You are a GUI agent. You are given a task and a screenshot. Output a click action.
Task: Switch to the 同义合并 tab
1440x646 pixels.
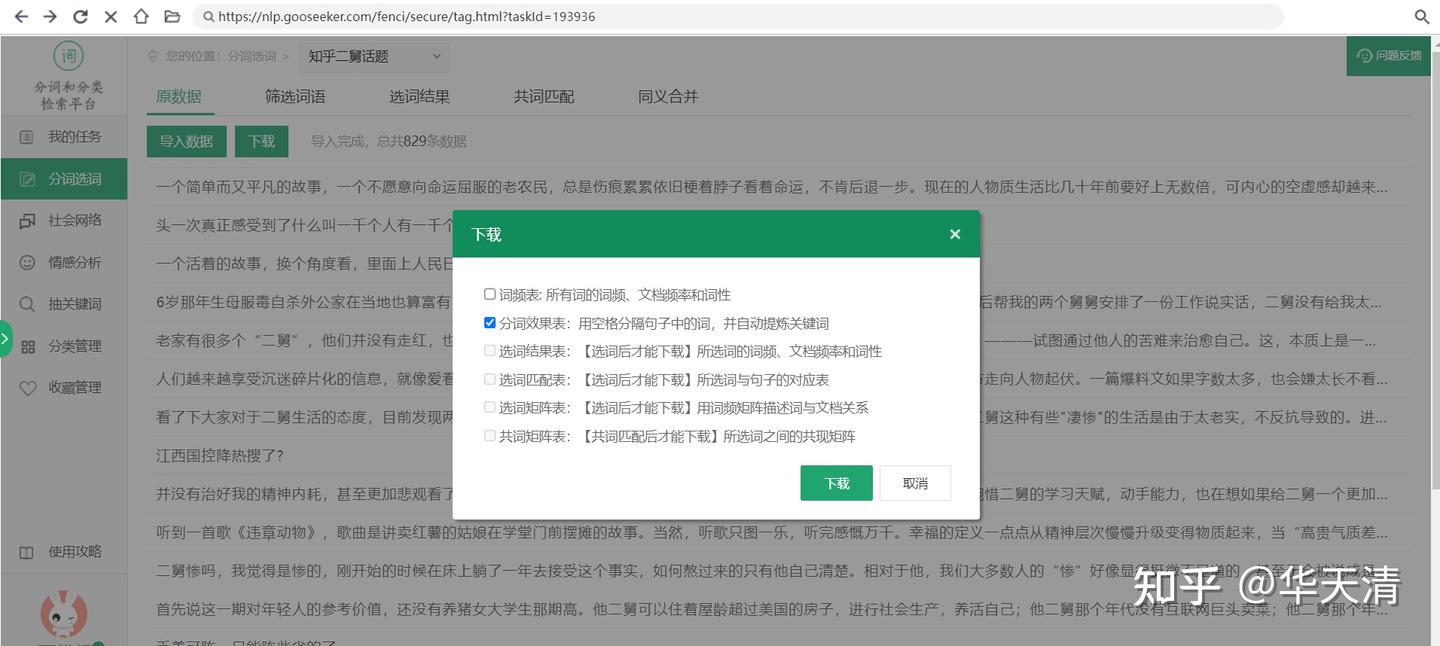(x=668, y=96)
